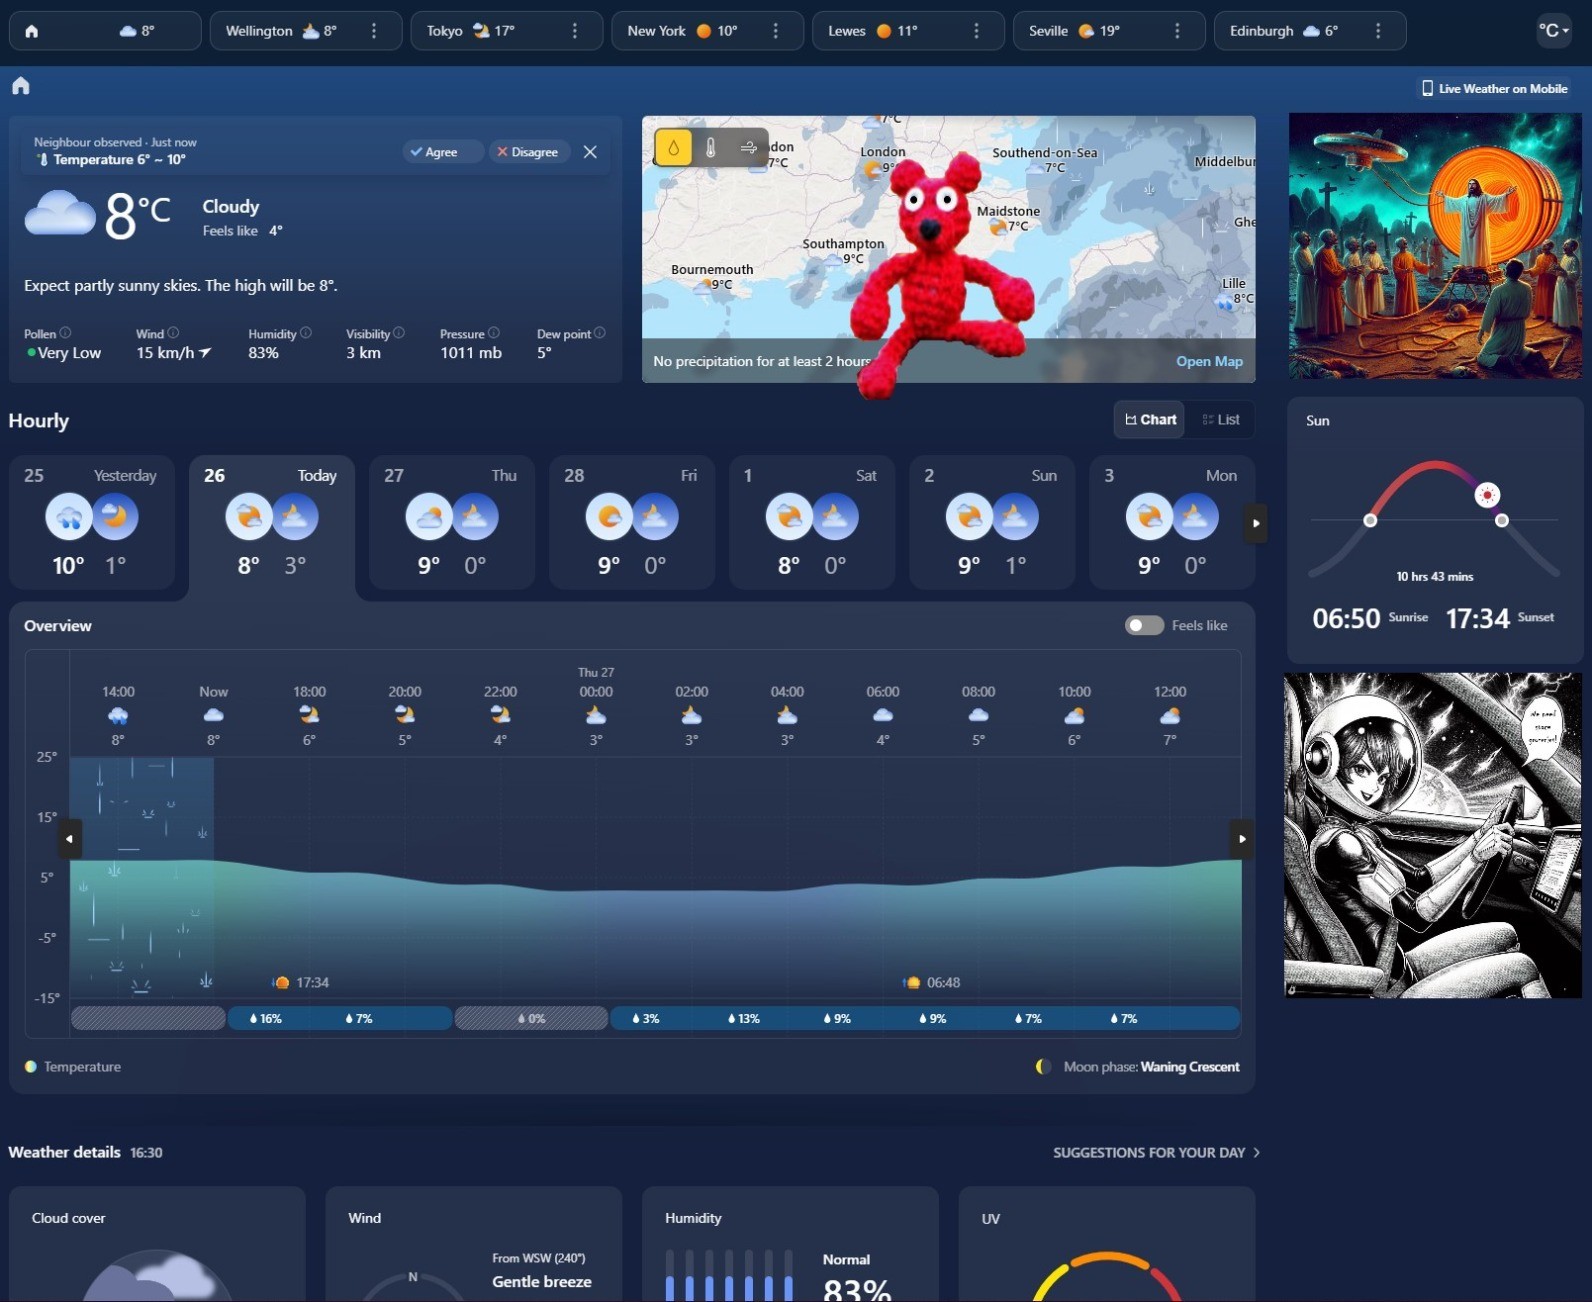
Task: Open Live Weather on Mobile link
Action: (1495, 88)
